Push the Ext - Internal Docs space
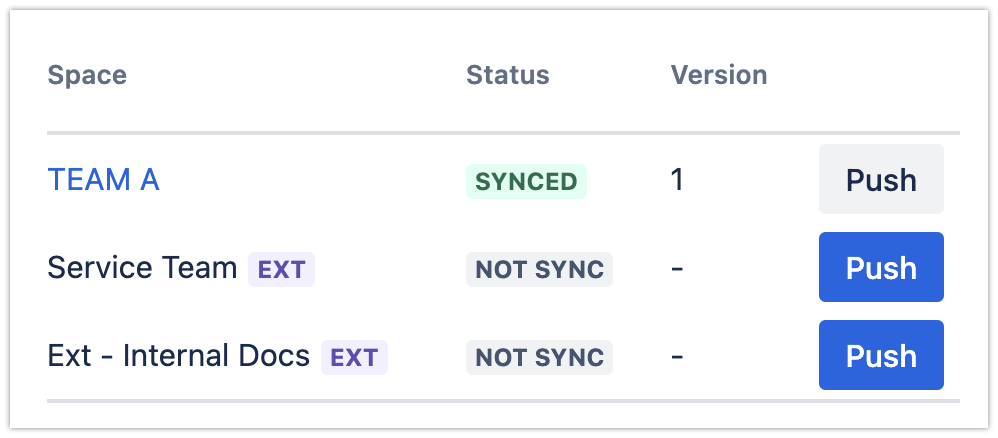This screenshot has height=438, width=998. coord(881,356)
